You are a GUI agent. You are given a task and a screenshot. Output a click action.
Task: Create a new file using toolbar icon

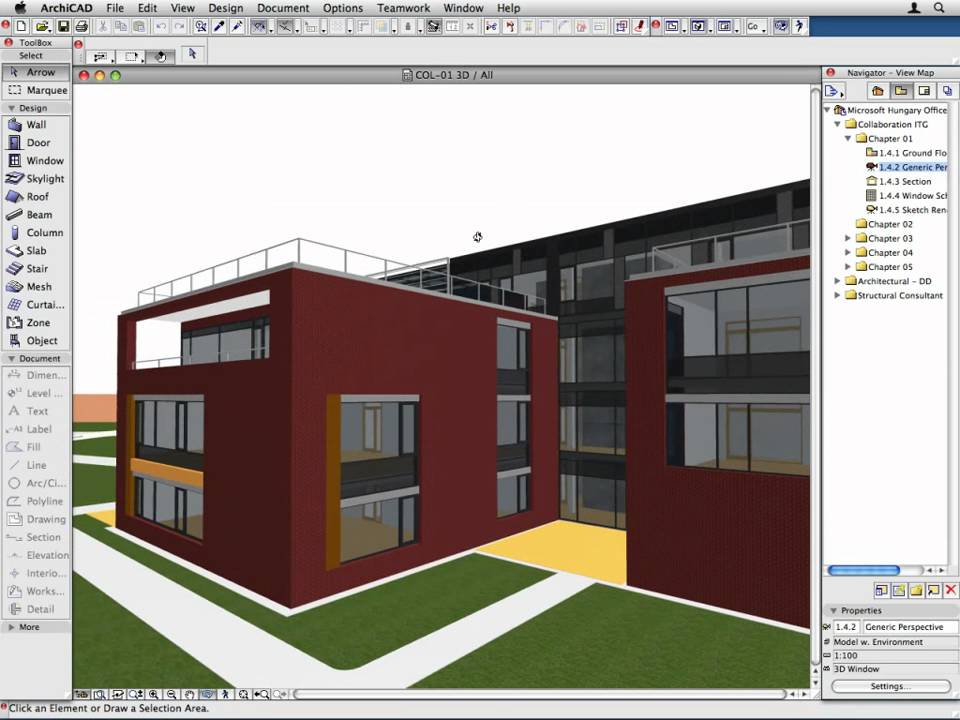pos(22,26)
